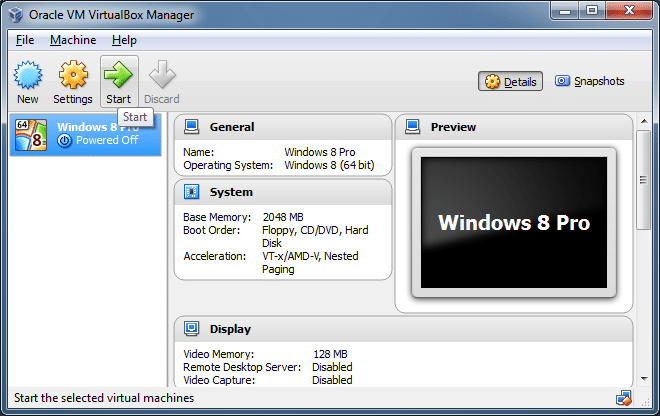
Task: Click the General section header title
Action: [232, 127]
